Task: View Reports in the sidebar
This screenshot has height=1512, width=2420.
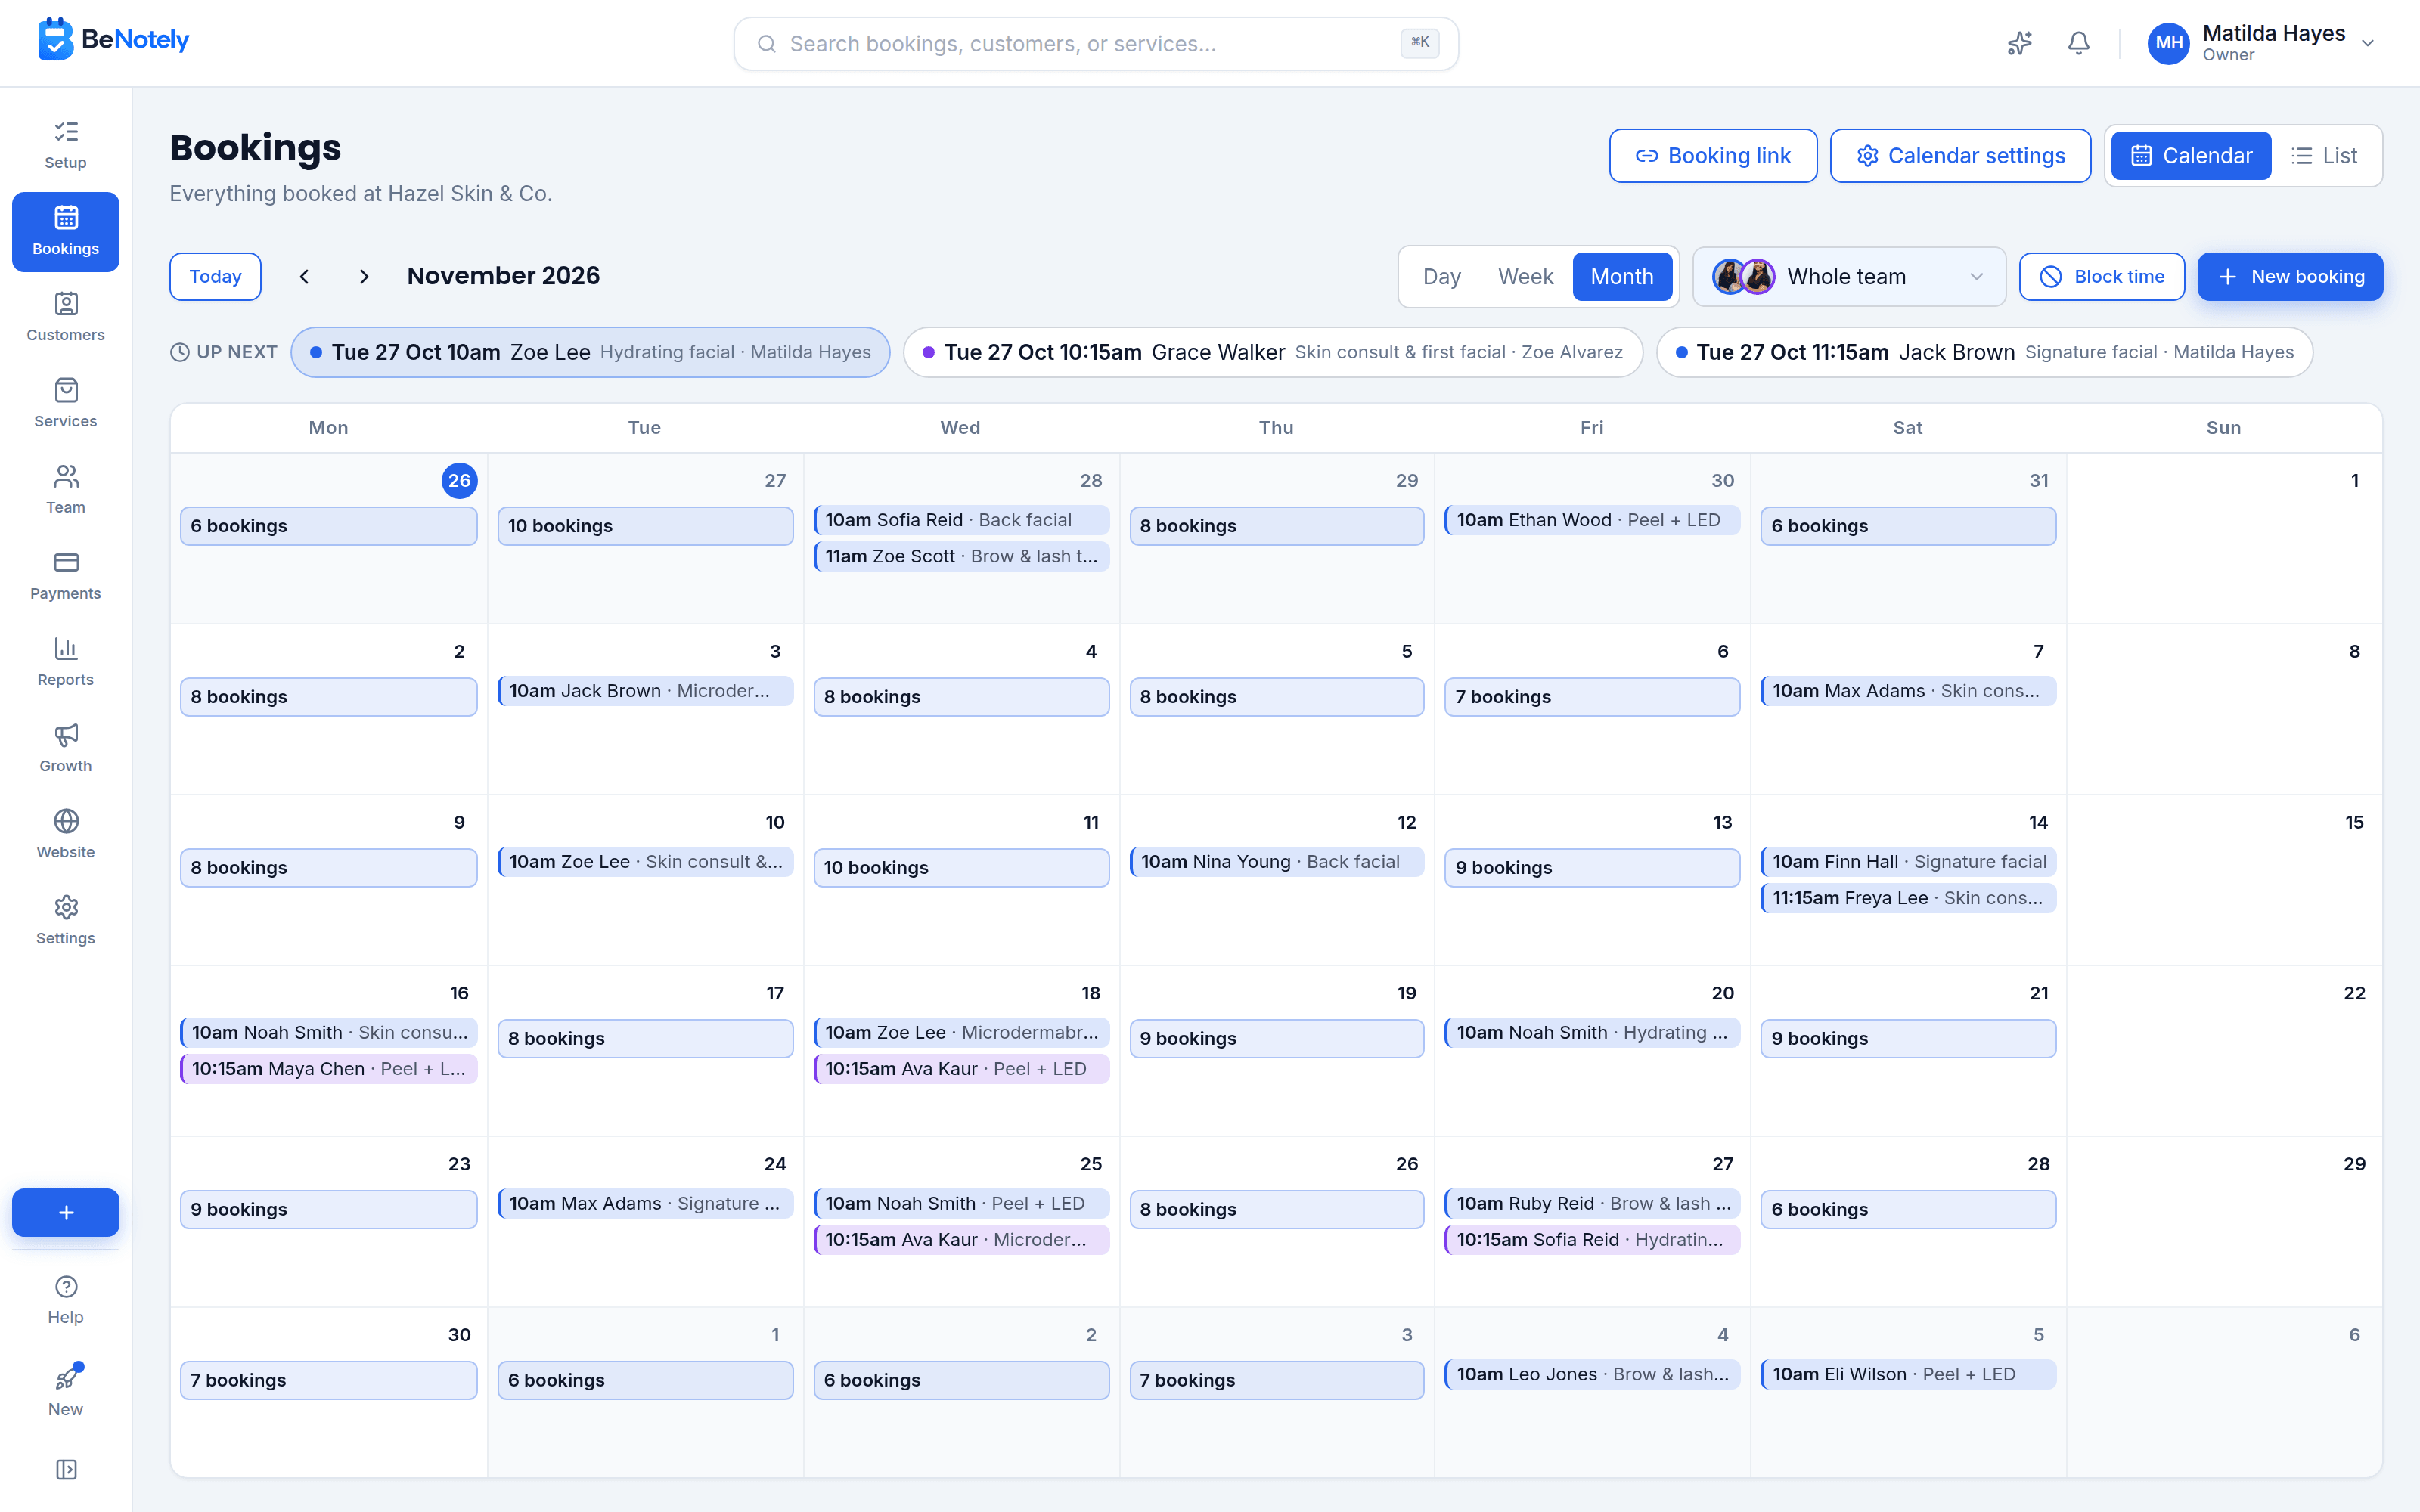Action: 66,661
